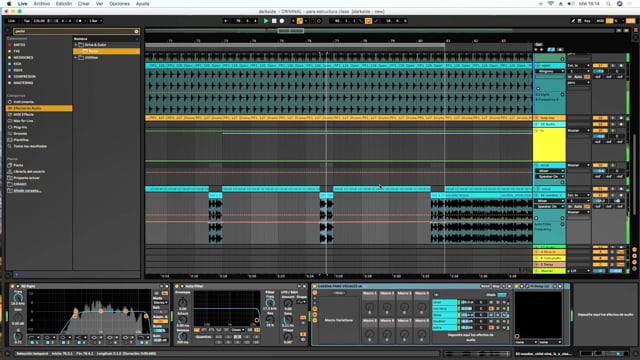640x360 pixels.
Task: Toggle the Follow playback button
Action: click(x=225, y=21)
